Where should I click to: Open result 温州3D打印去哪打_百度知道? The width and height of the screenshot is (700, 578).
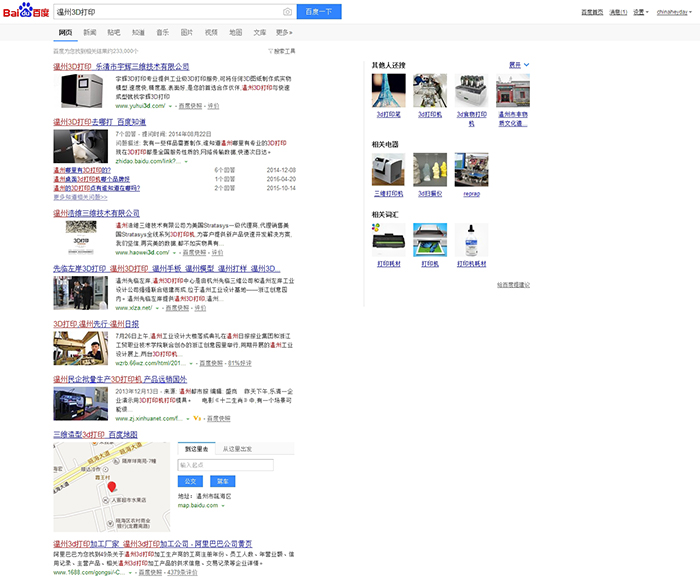pos(100,122)
